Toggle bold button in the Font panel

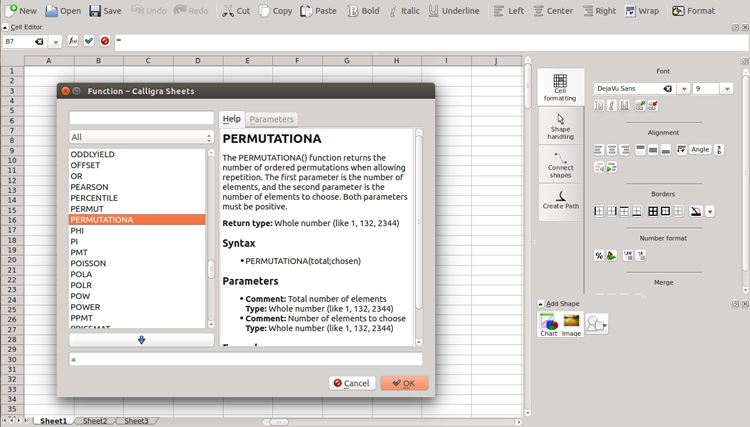click(x=599, y=106)
